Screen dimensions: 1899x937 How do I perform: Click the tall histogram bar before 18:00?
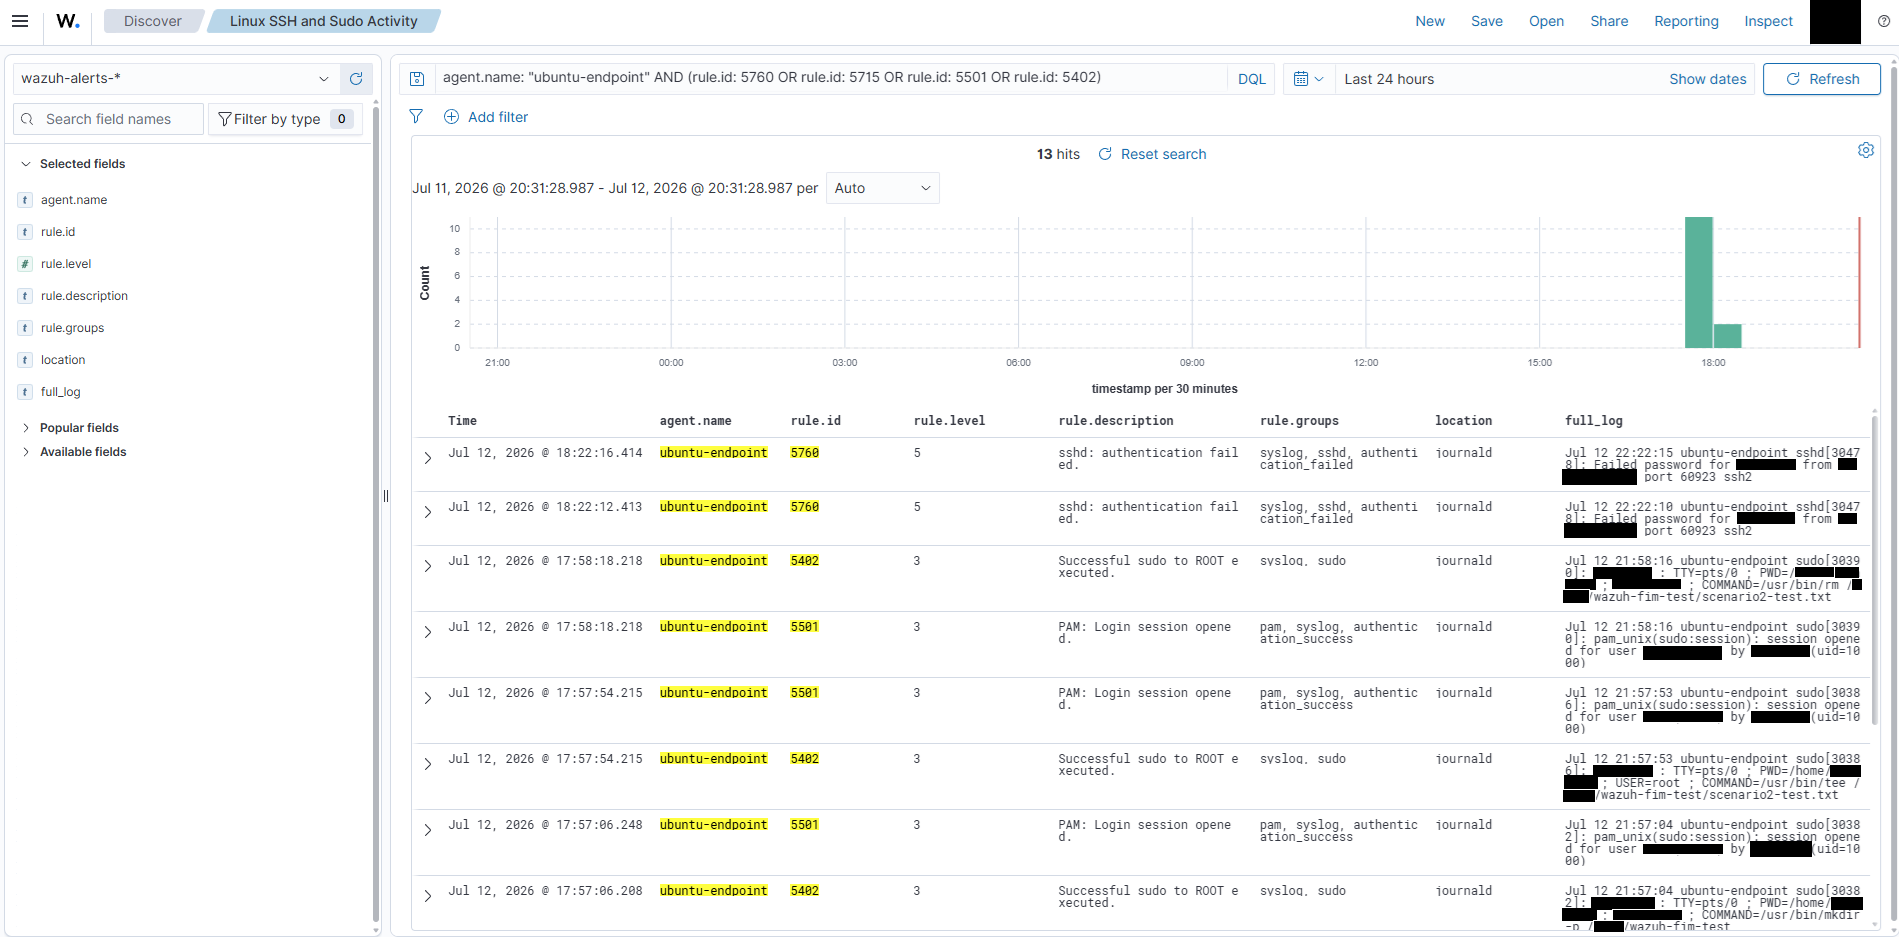pos(1698,282)
